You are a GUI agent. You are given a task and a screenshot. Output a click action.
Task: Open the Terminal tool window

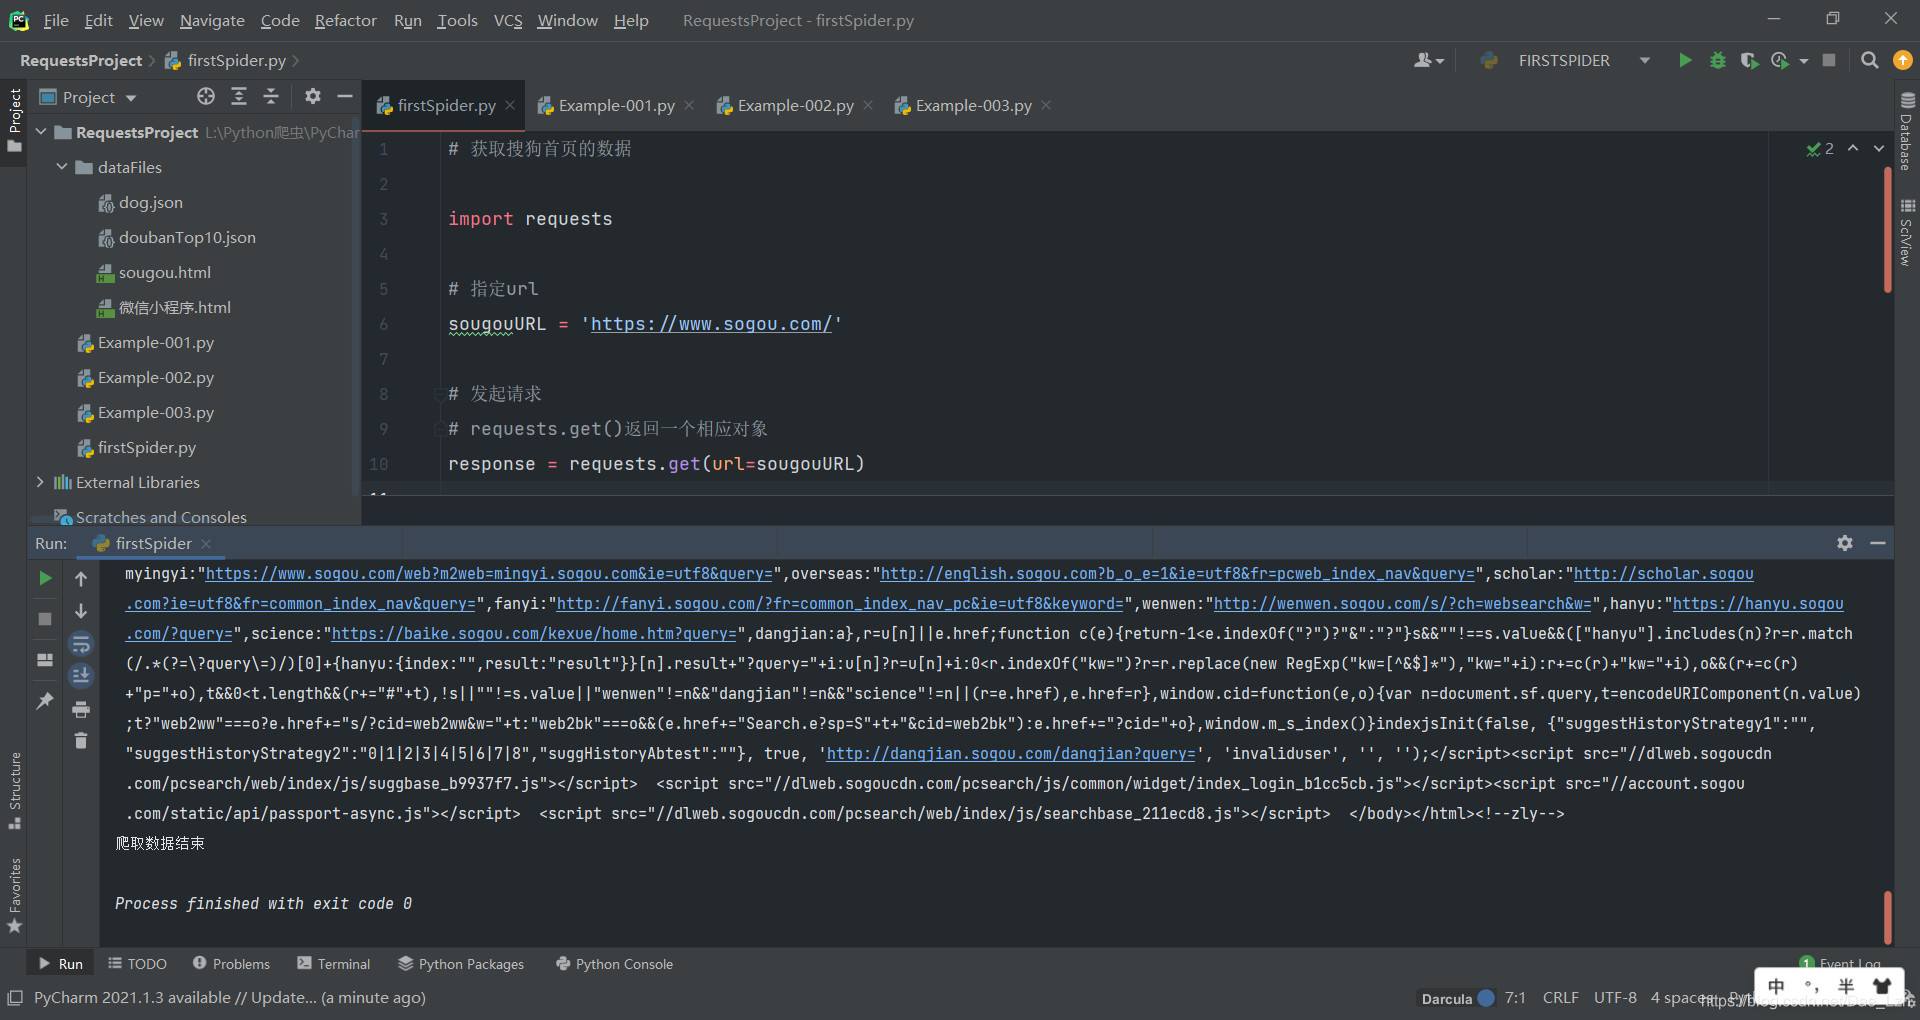click(334, 964)
